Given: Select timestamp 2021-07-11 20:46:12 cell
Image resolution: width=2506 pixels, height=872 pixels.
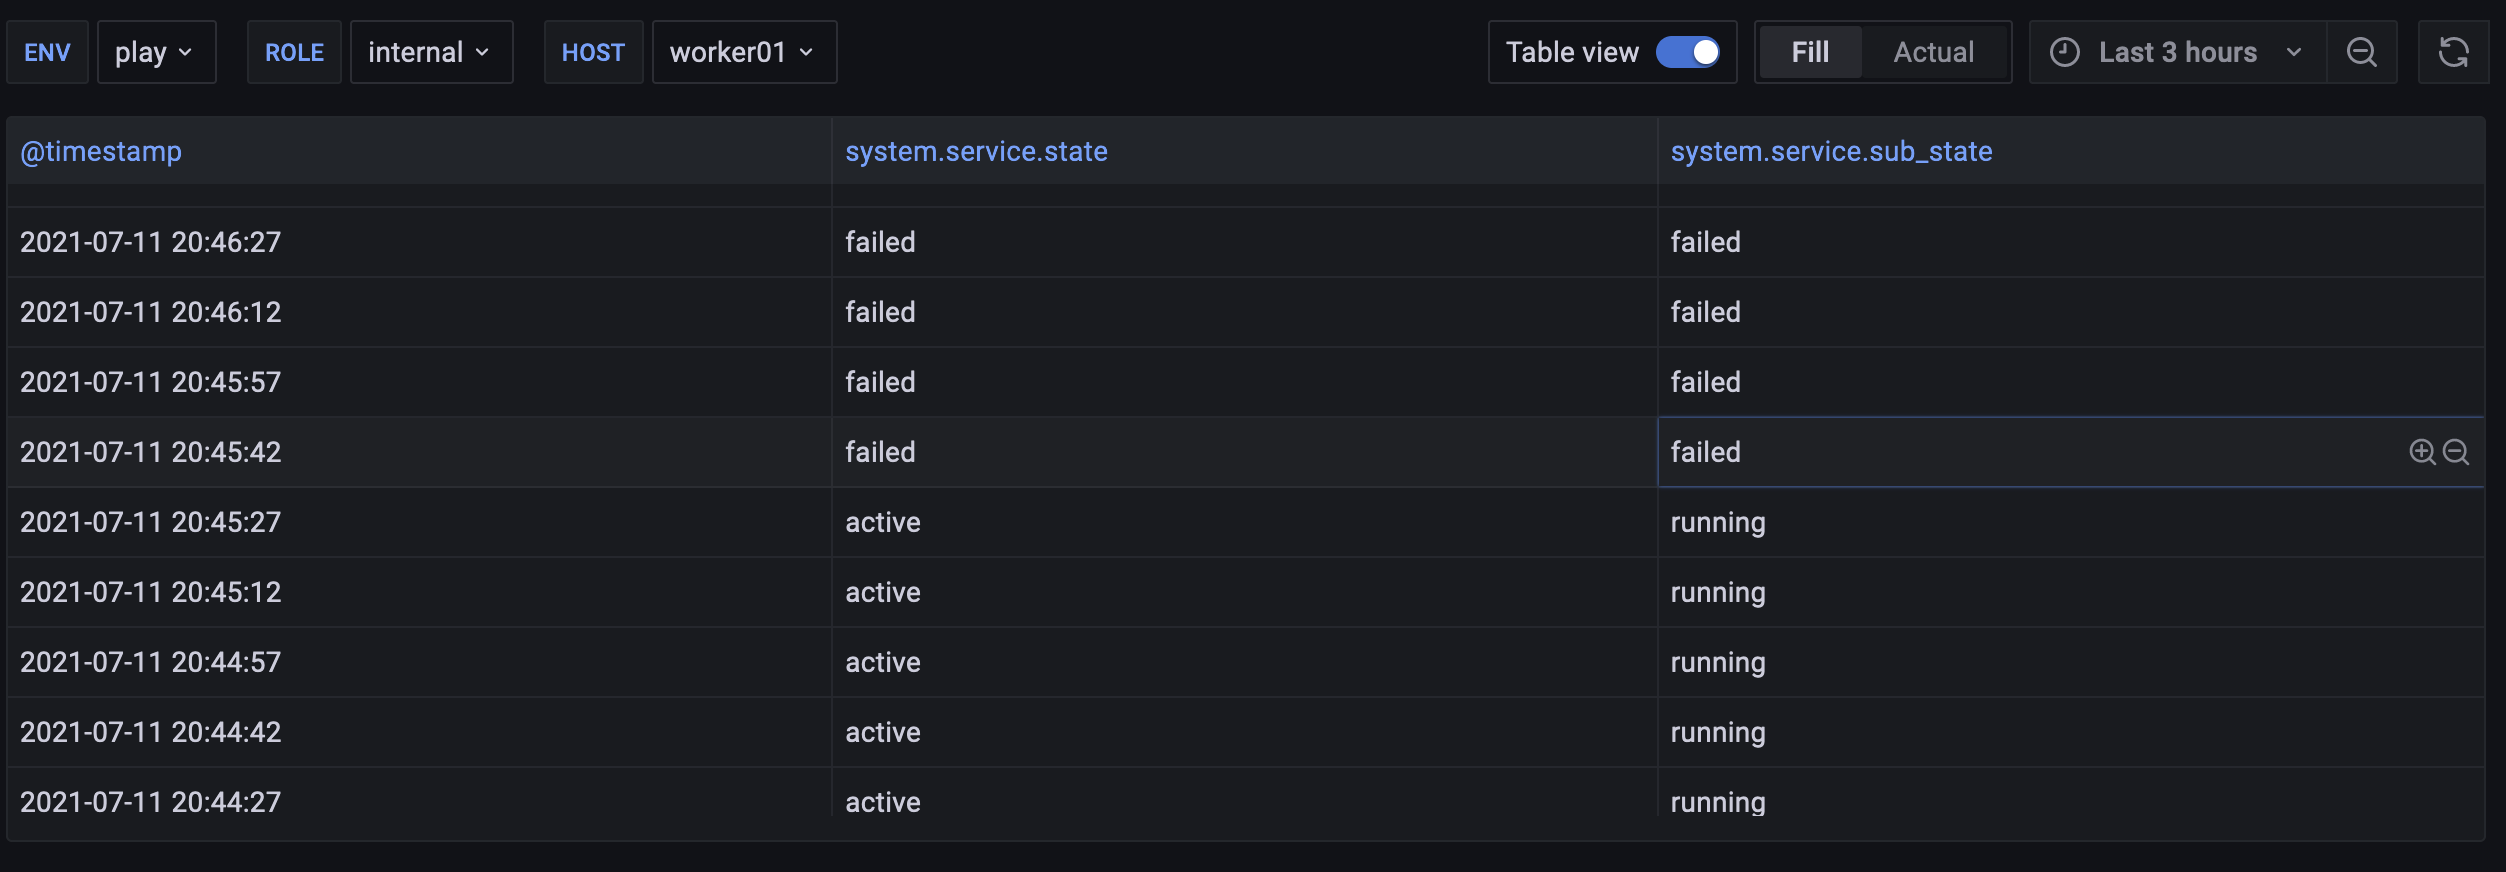Looking at the screenshot, I should 419,312.
